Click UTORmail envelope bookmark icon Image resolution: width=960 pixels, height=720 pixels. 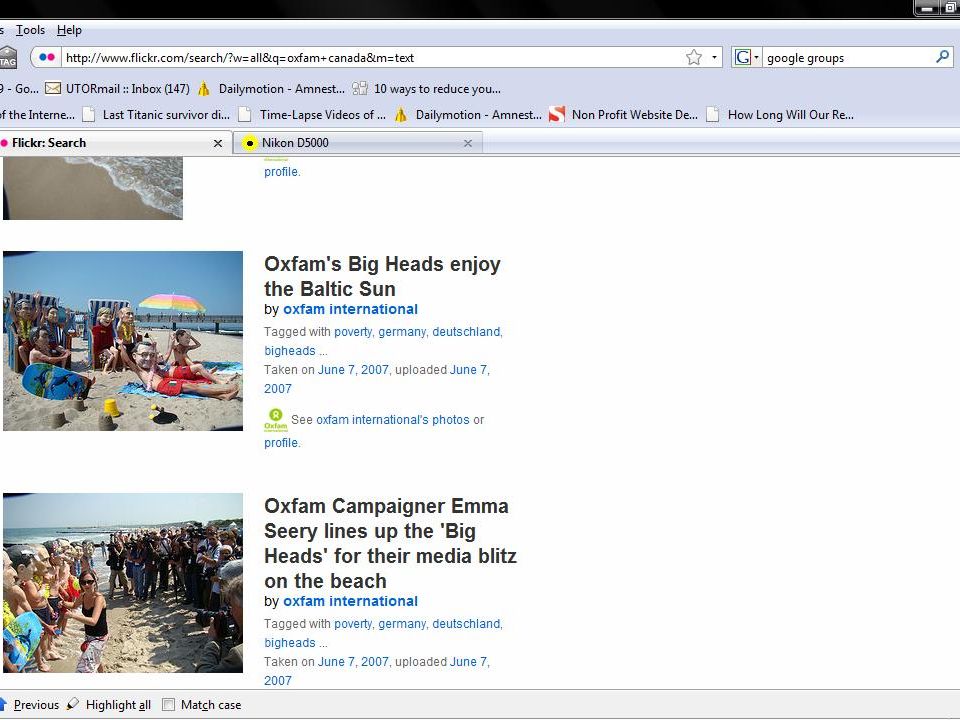click(x=53, y=89)
